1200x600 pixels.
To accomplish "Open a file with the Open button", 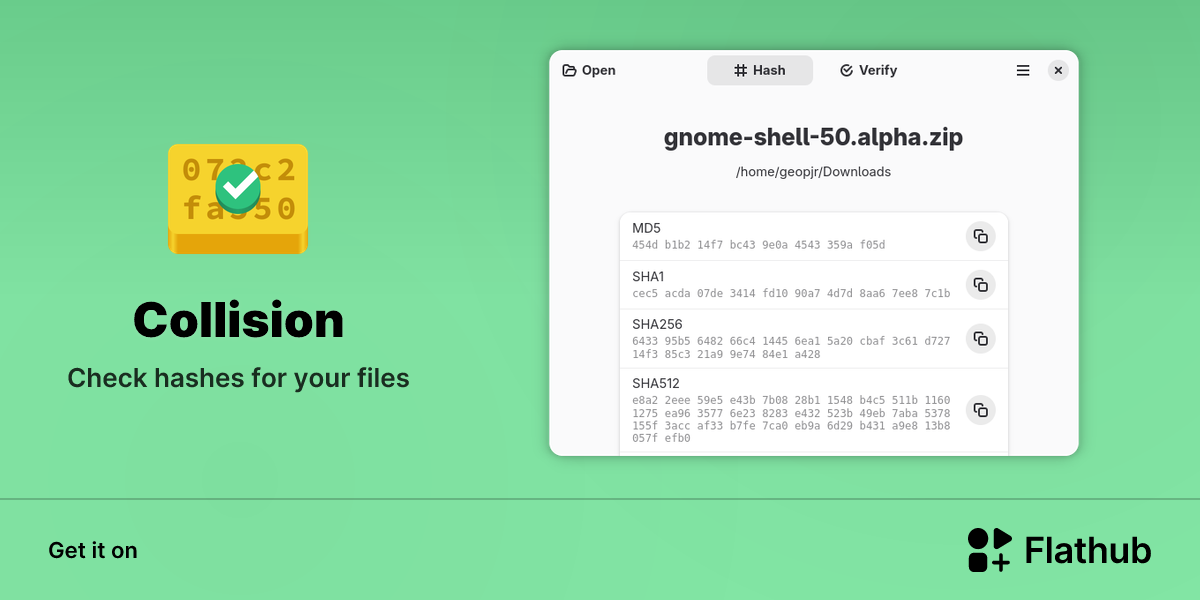I will pos(589,70).
